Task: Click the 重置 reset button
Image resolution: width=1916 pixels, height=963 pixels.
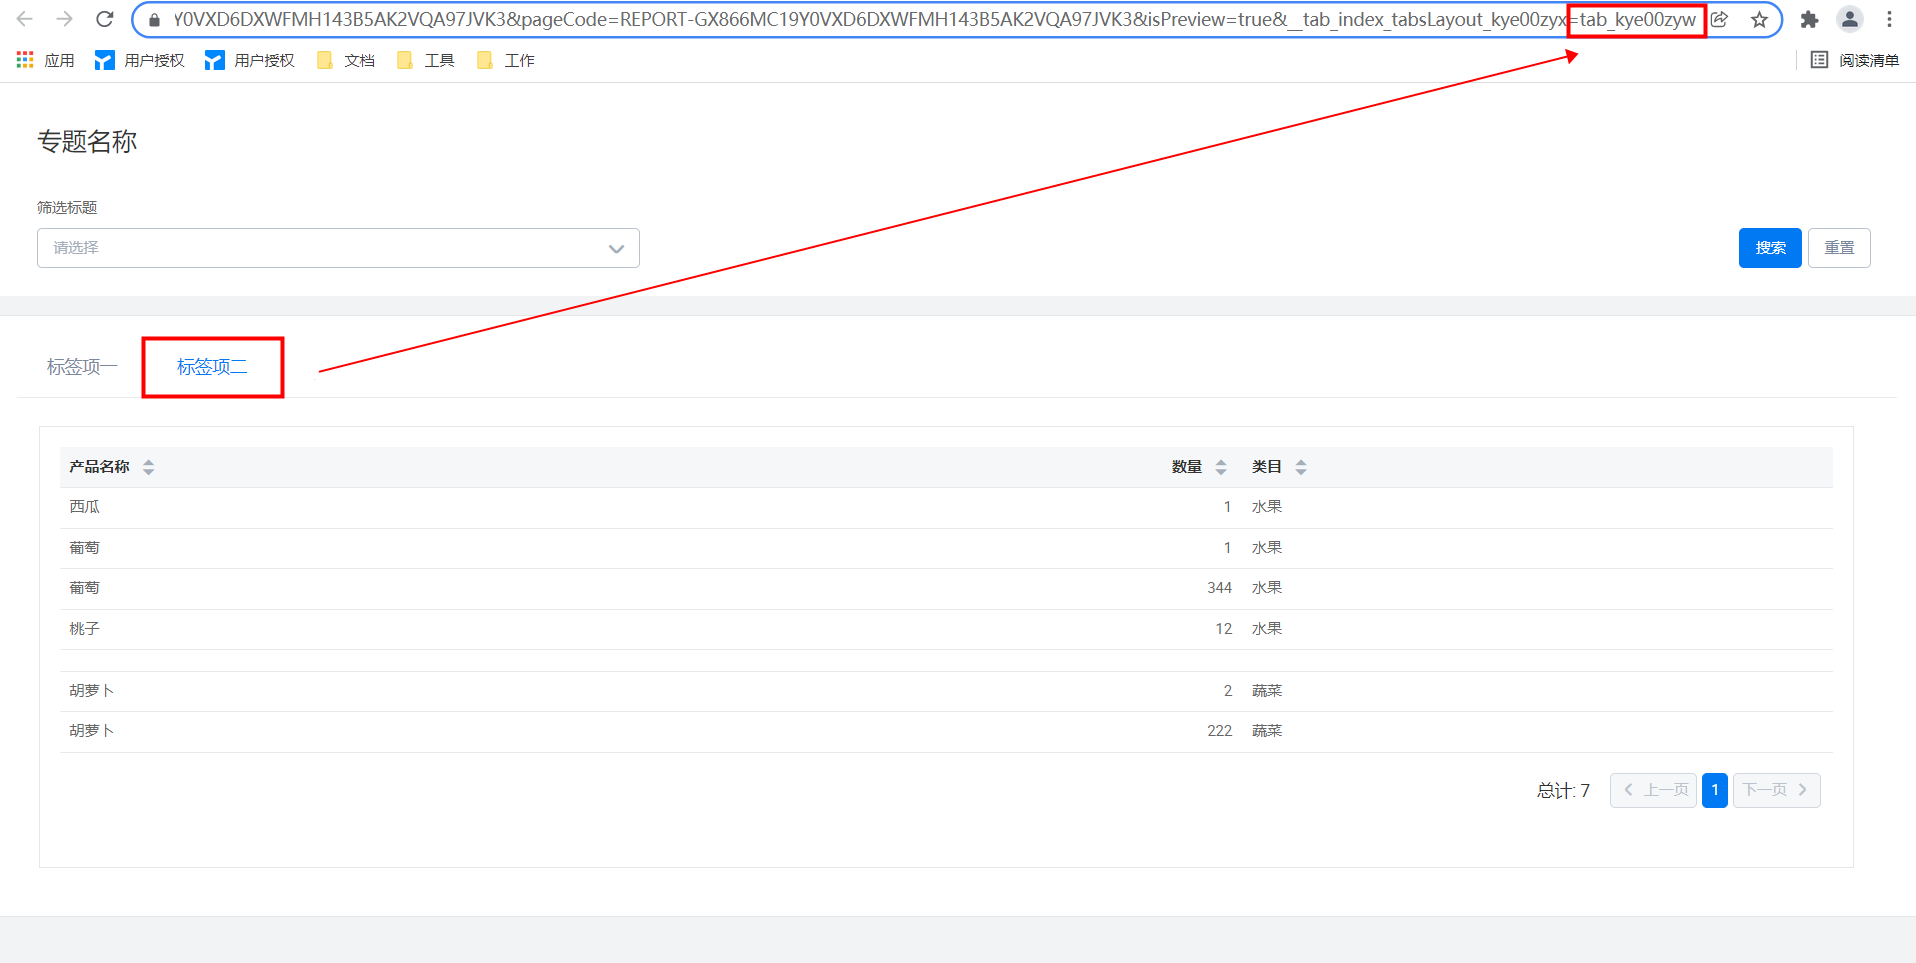Action: [x=1839, y=248]
